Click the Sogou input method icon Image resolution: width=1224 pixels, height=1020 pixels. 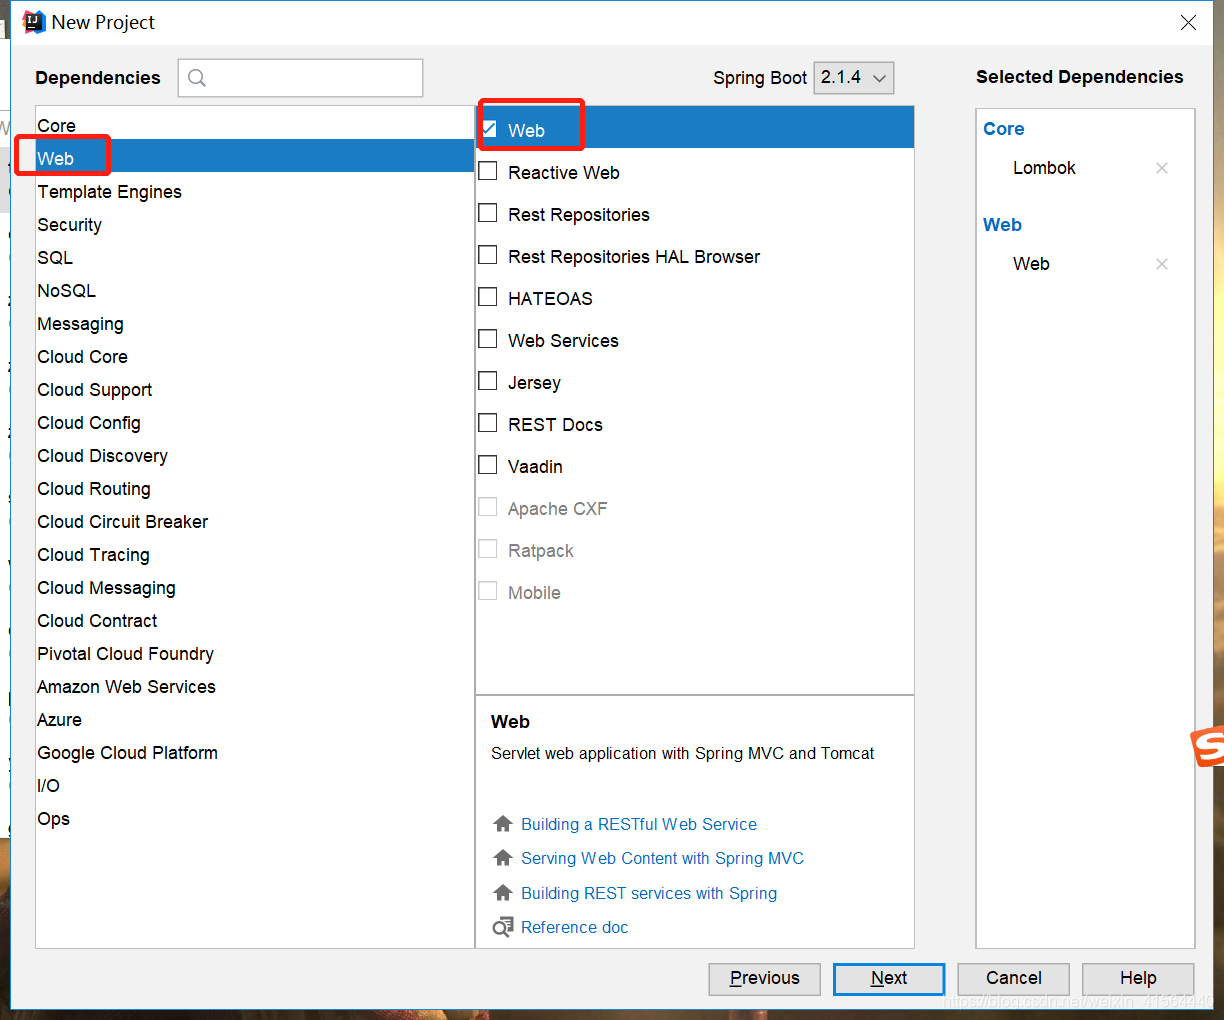[1207, 747]
